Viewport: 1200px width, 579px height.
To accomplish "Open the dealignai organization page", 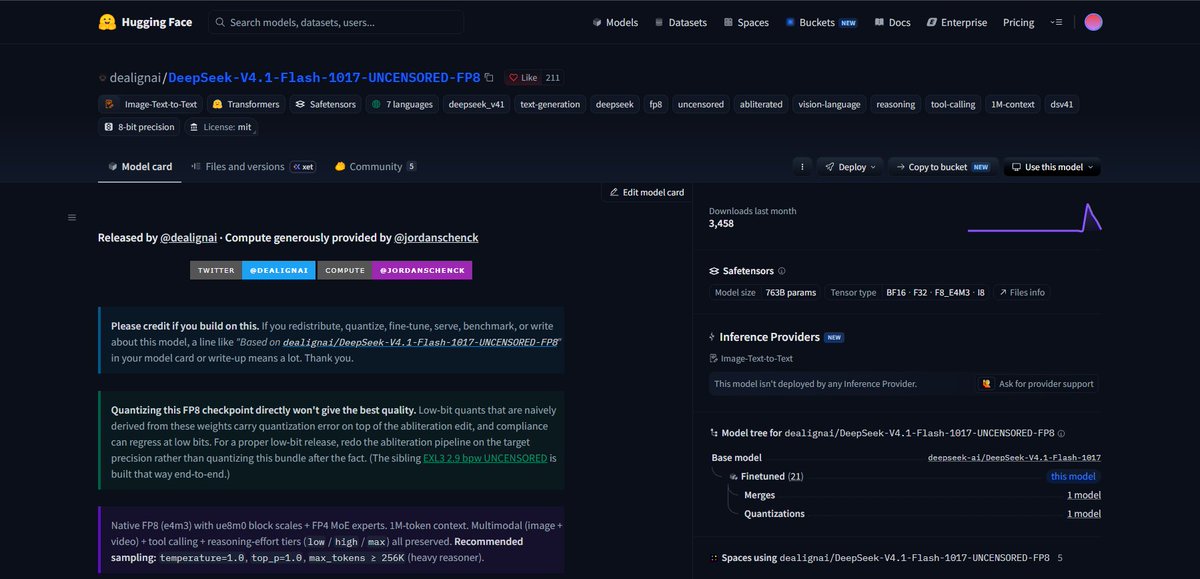I will pyautogui.click(x=135, y=77).
